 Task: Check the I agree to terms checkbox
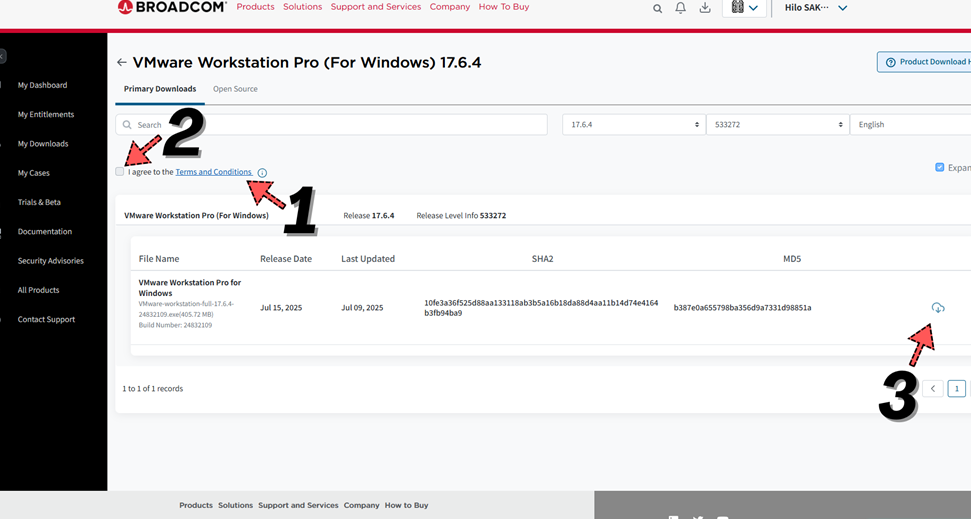pos(120,172)
